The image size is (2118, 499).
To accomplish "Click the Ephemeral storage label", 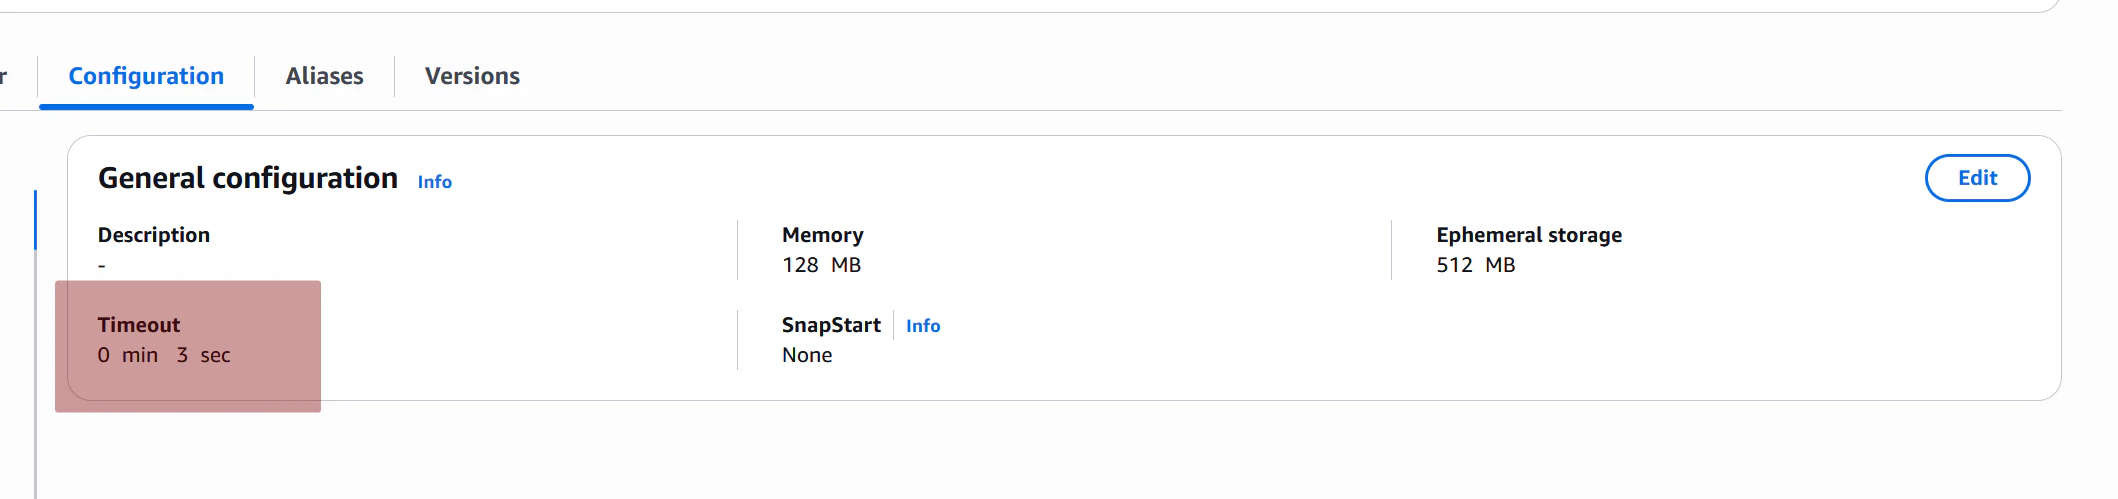I will [1529, 235].
